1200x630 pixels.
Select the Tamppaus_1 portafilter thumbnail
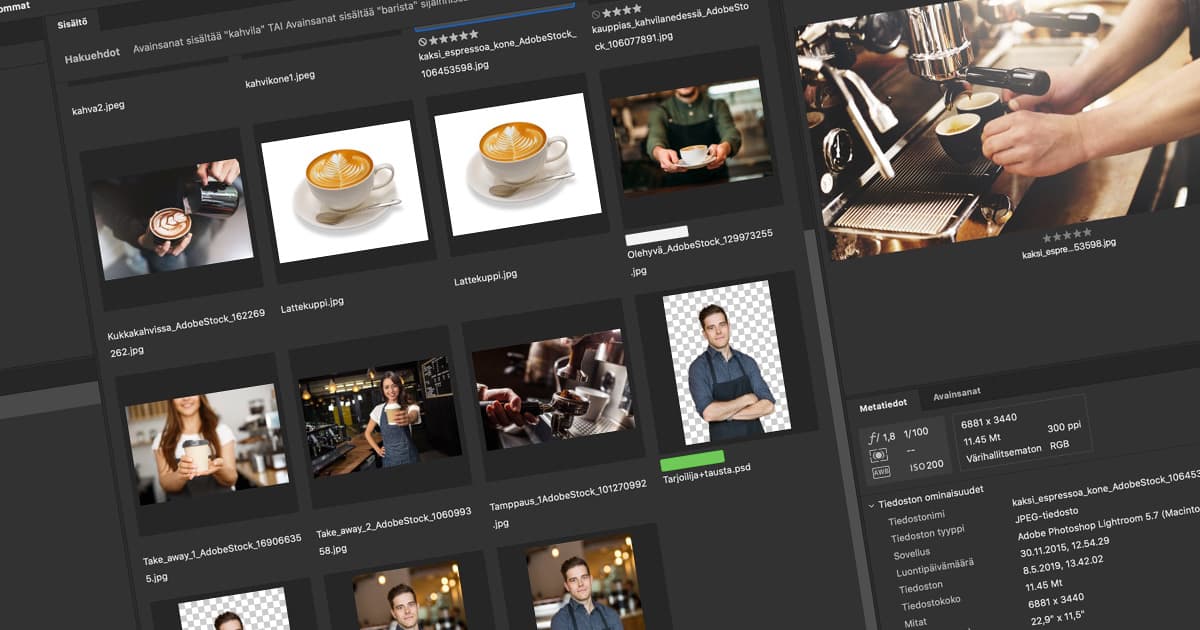pos(554,390)
